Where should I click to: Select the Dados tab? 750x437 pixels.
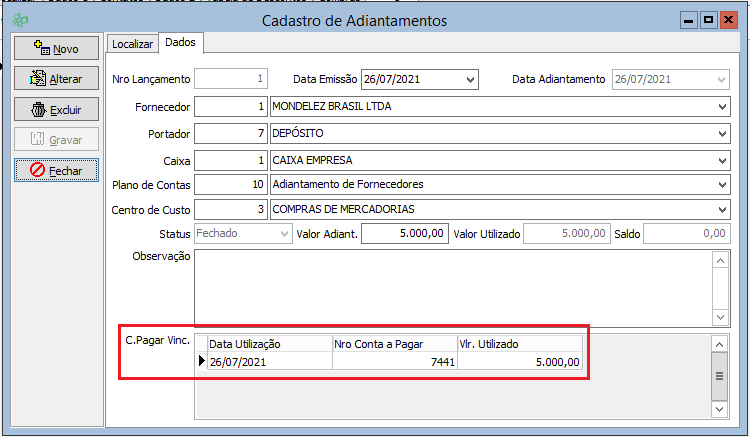tap(181, 42)
